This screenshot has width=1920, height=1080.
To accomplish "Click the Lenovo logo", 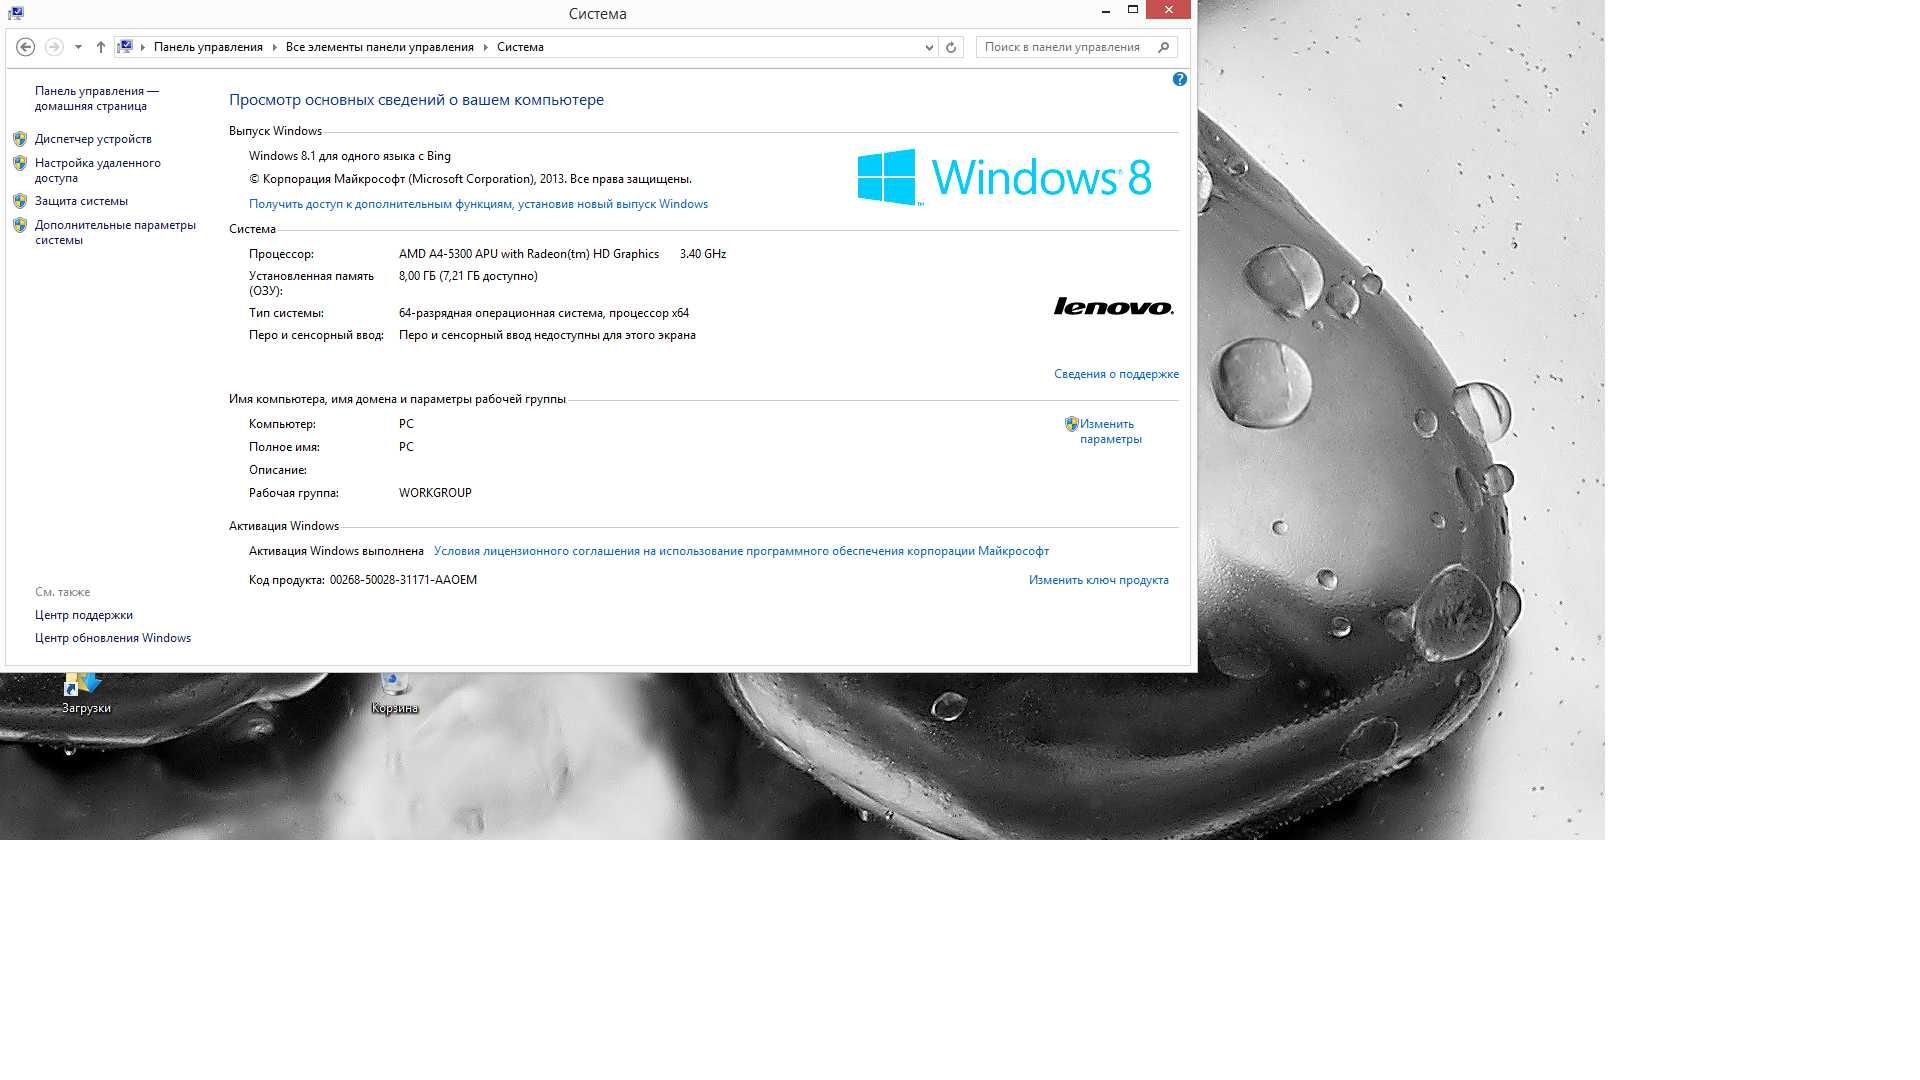I will [x=1113, y=306].
